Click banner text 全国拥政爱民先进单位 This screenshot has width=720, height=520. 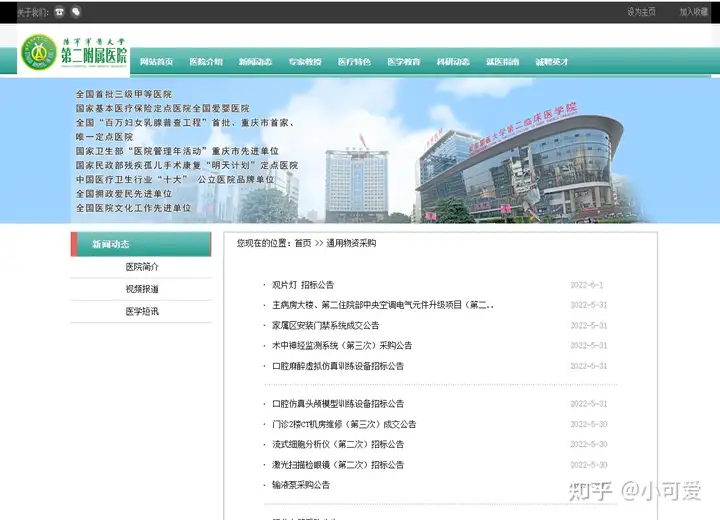click(x=124, y=194)
